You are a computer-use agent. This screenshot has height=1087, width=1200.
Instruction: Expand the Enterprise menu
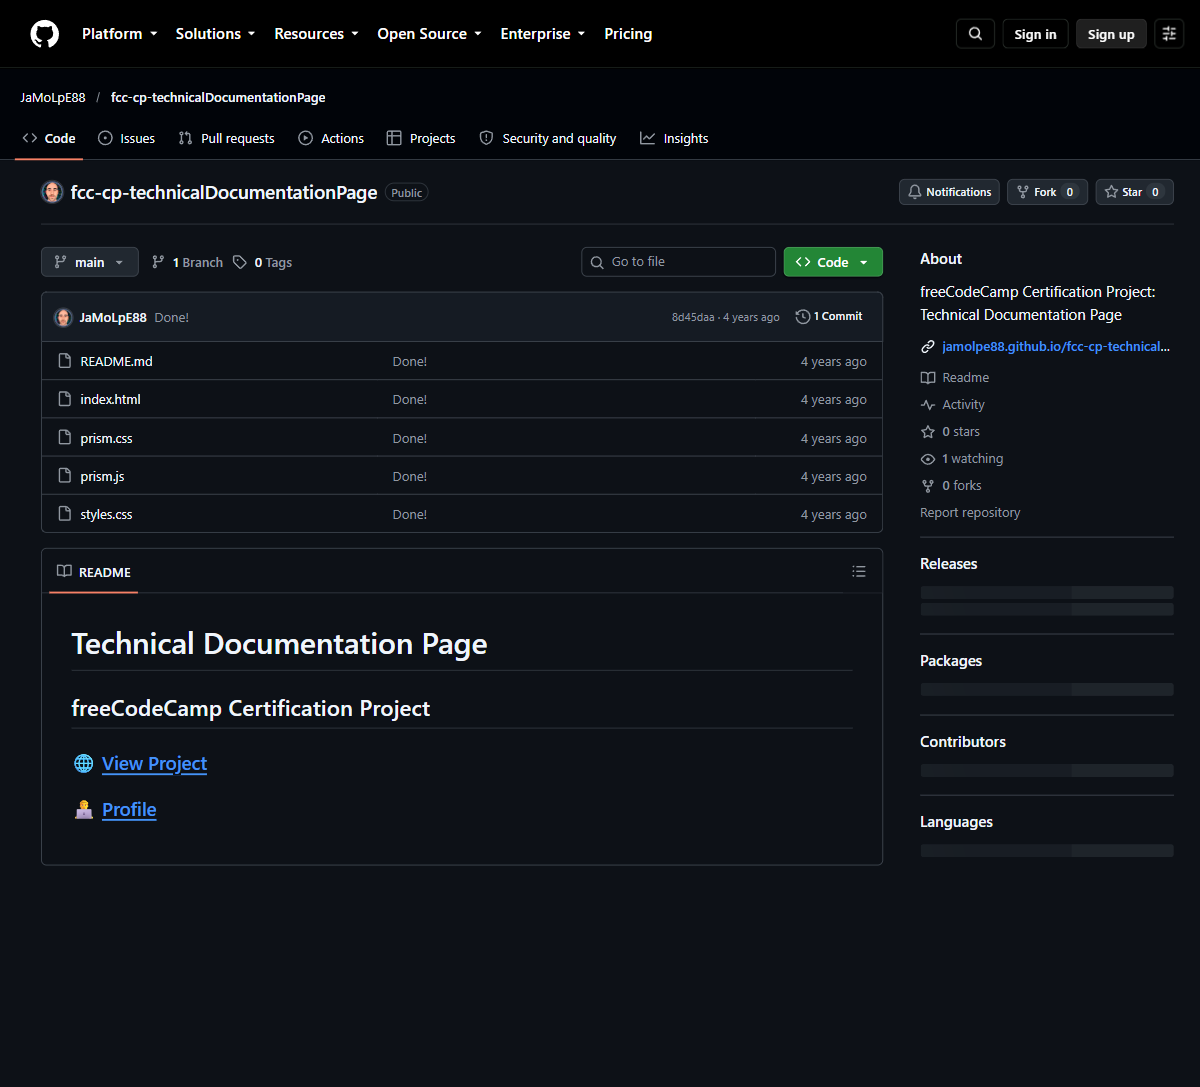point(543,34)
